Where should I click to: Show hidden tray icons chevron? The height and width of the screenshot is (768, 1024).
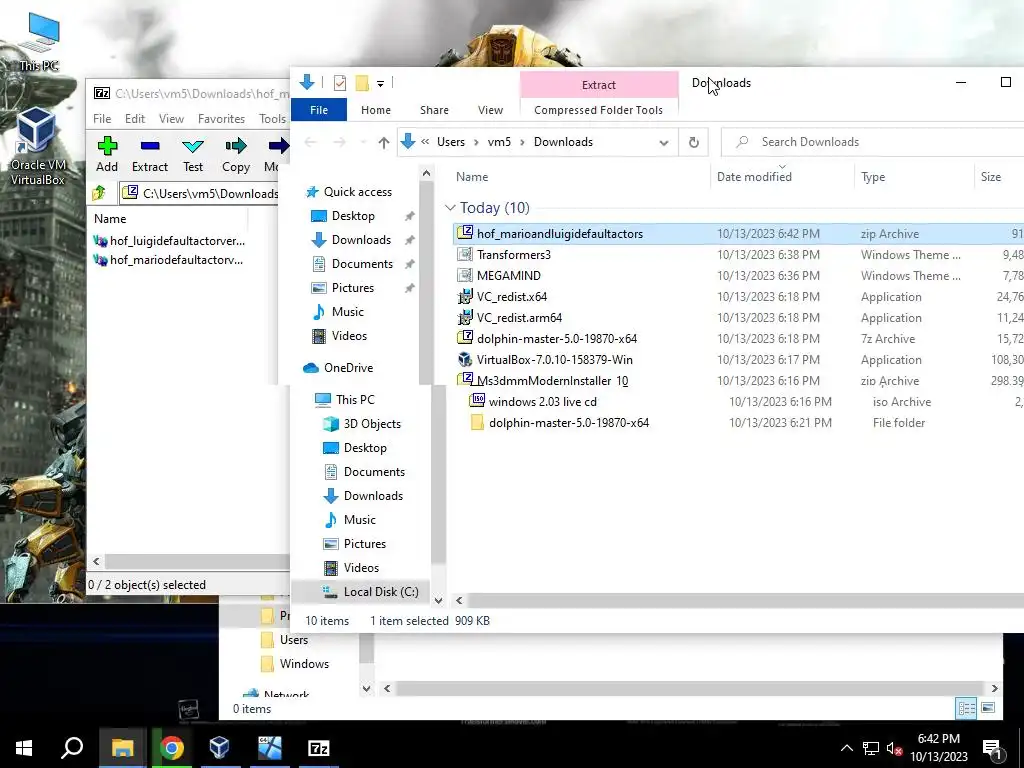(x=846, y=748)
